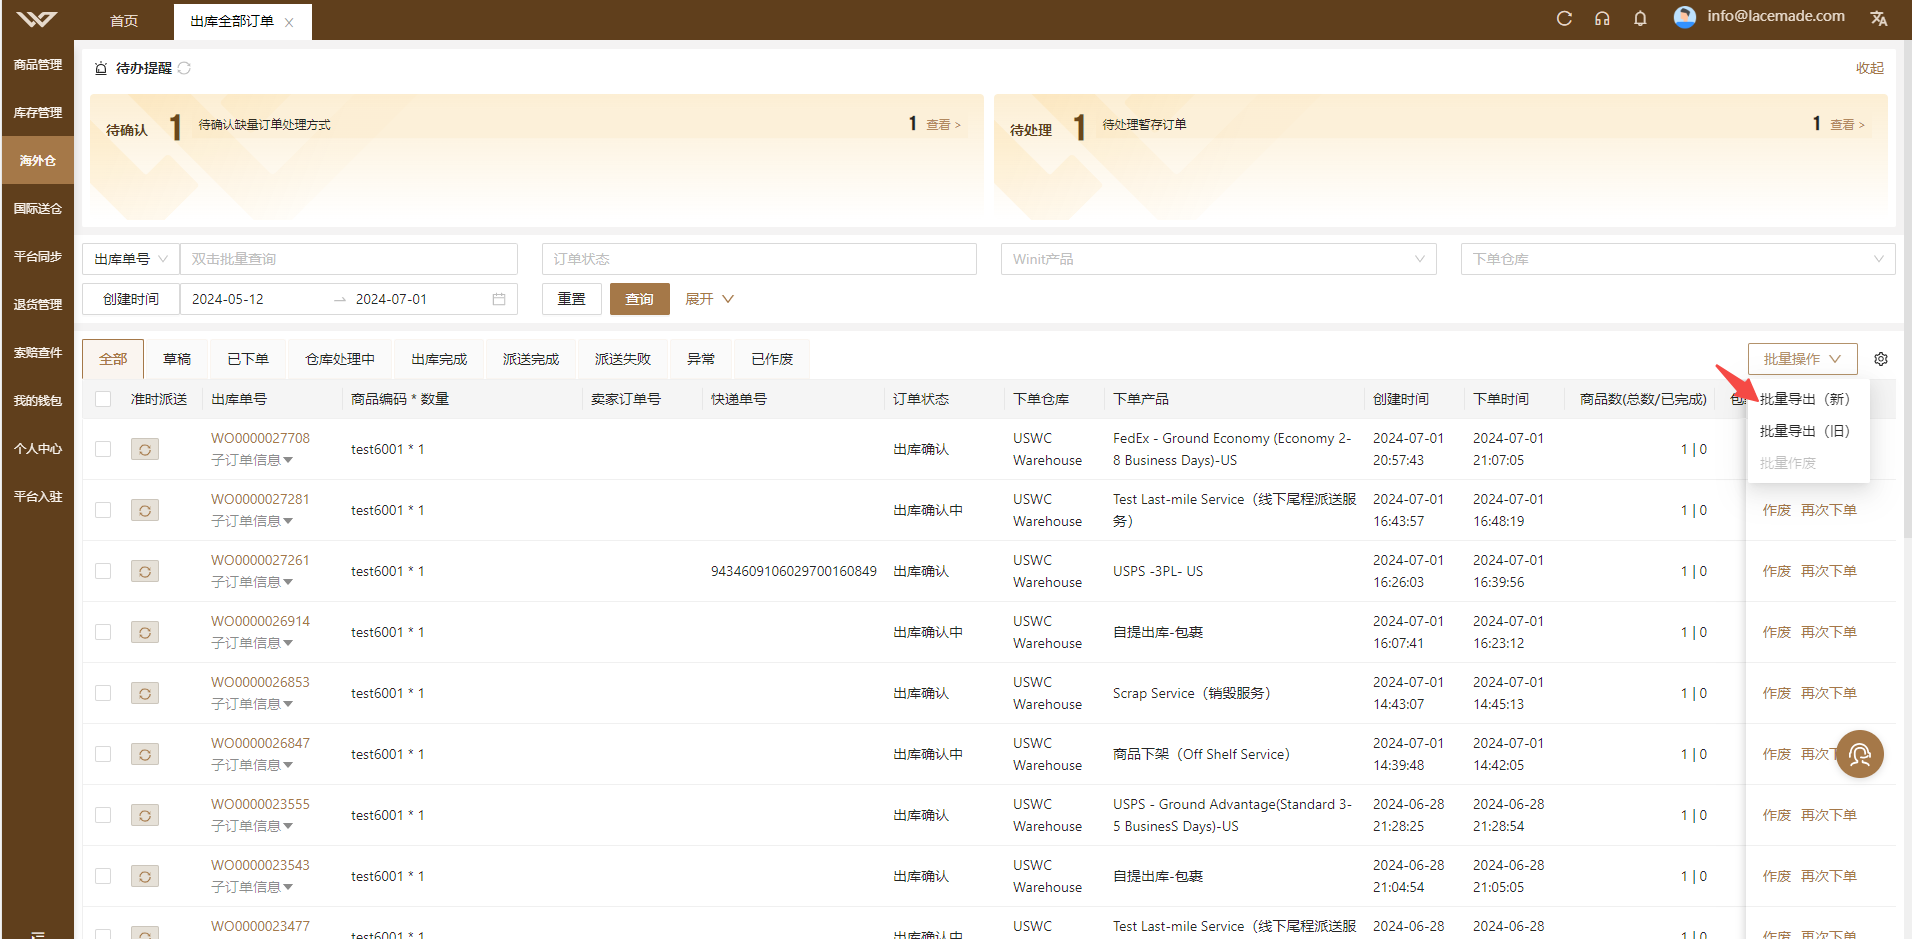Click on-time delivery icon for WO0000027708

pos(145,449)
